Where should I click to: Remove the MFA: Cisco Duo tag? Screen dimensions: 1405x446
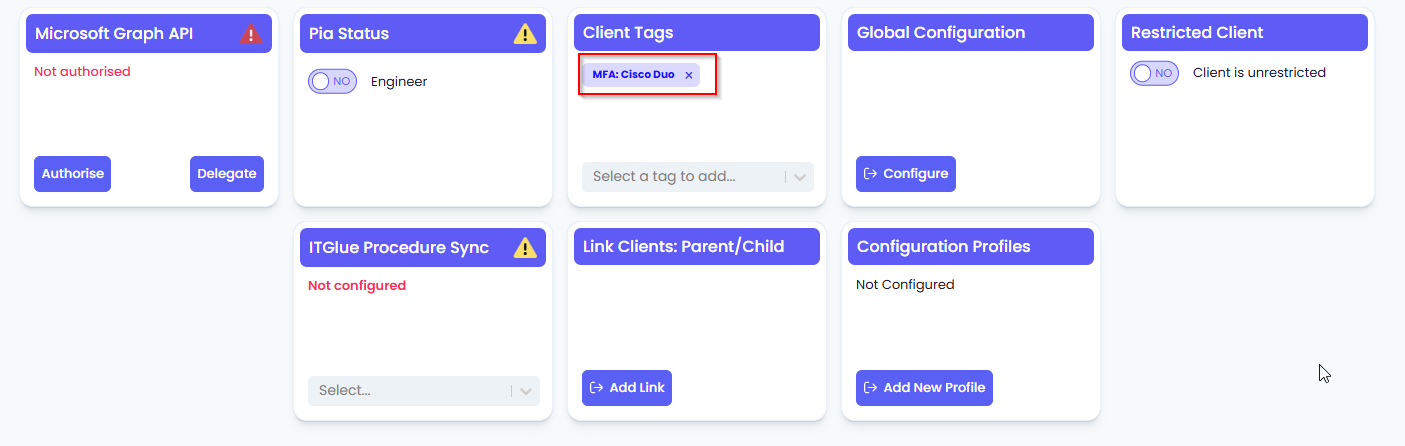[688, 75]
